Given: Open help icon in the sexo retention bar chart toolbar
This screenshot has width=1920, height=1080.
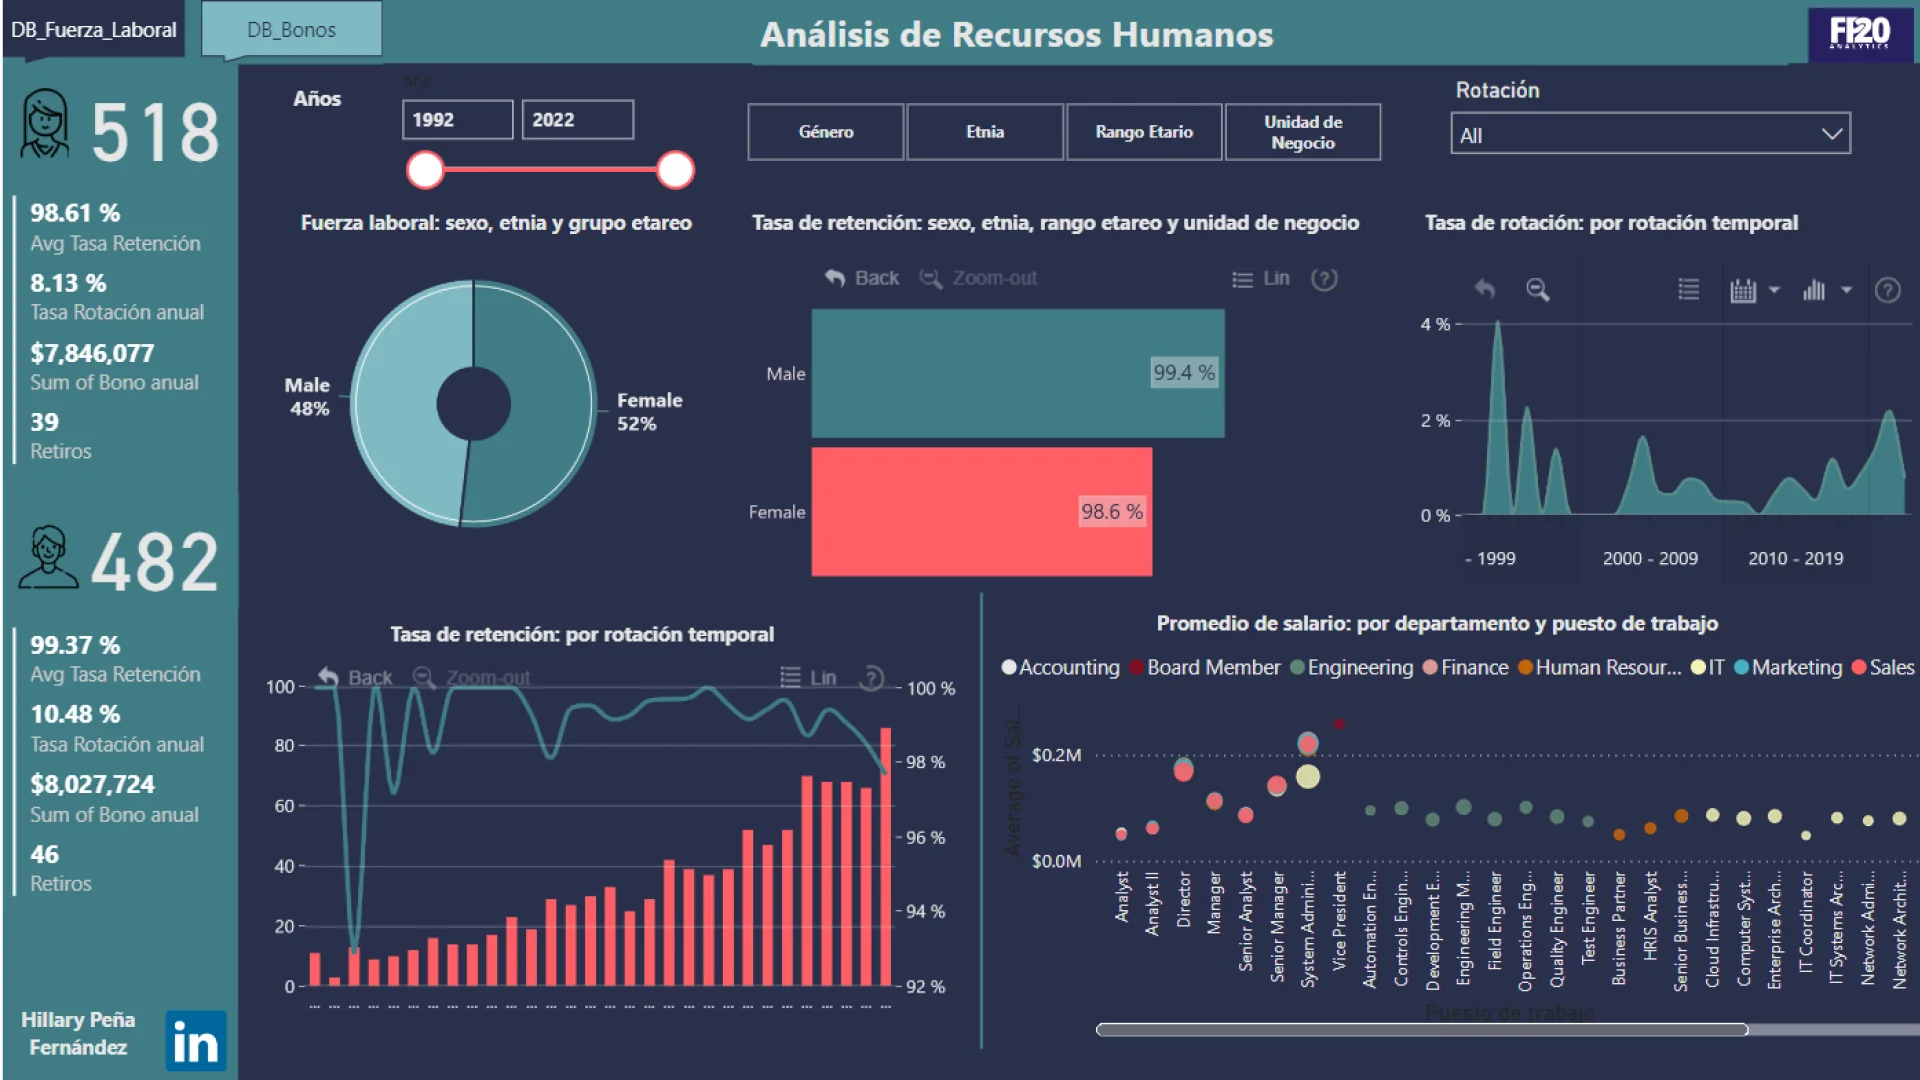Looking at the screenshot, I should [1324, 279].
